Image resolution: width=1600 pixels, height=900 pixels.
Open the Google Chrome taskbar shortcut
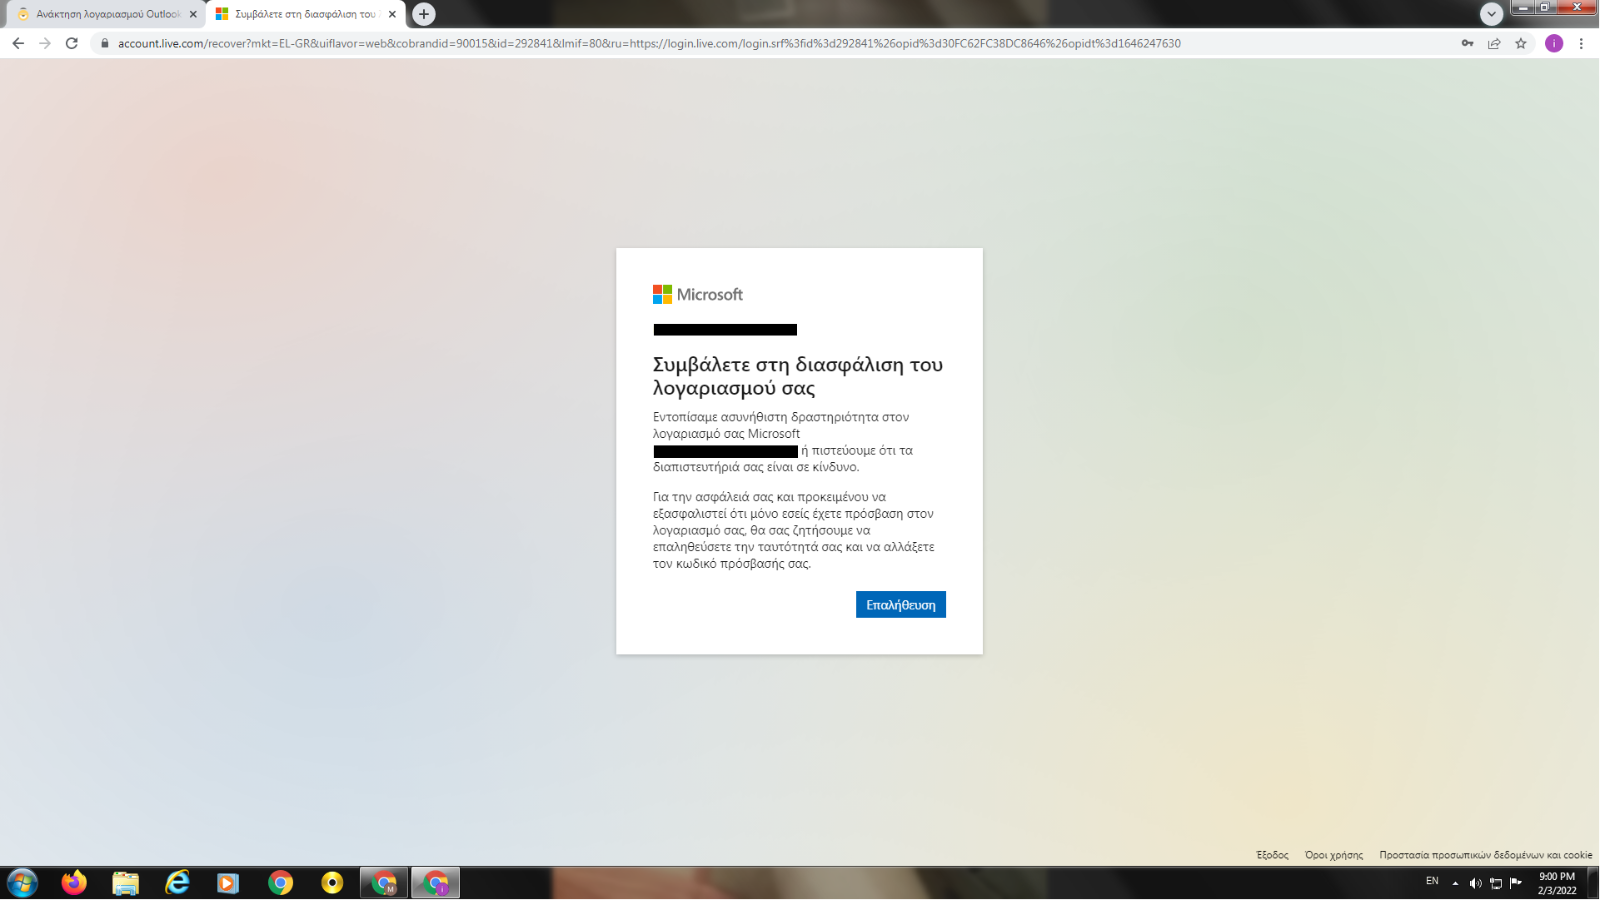click(280, 883)
